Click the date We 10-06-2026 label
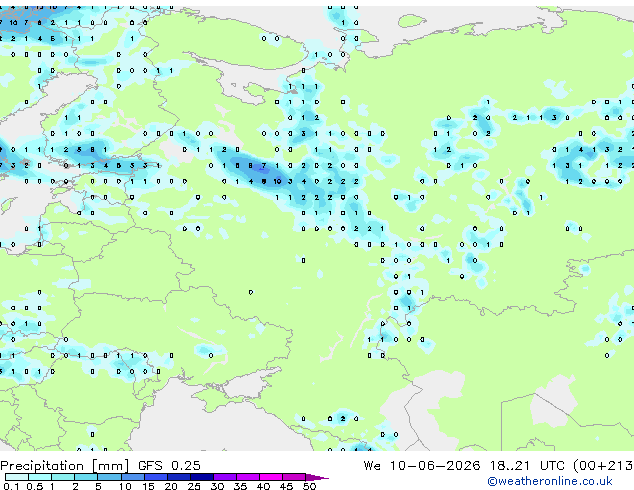634x490 pixels. point(422,466)
